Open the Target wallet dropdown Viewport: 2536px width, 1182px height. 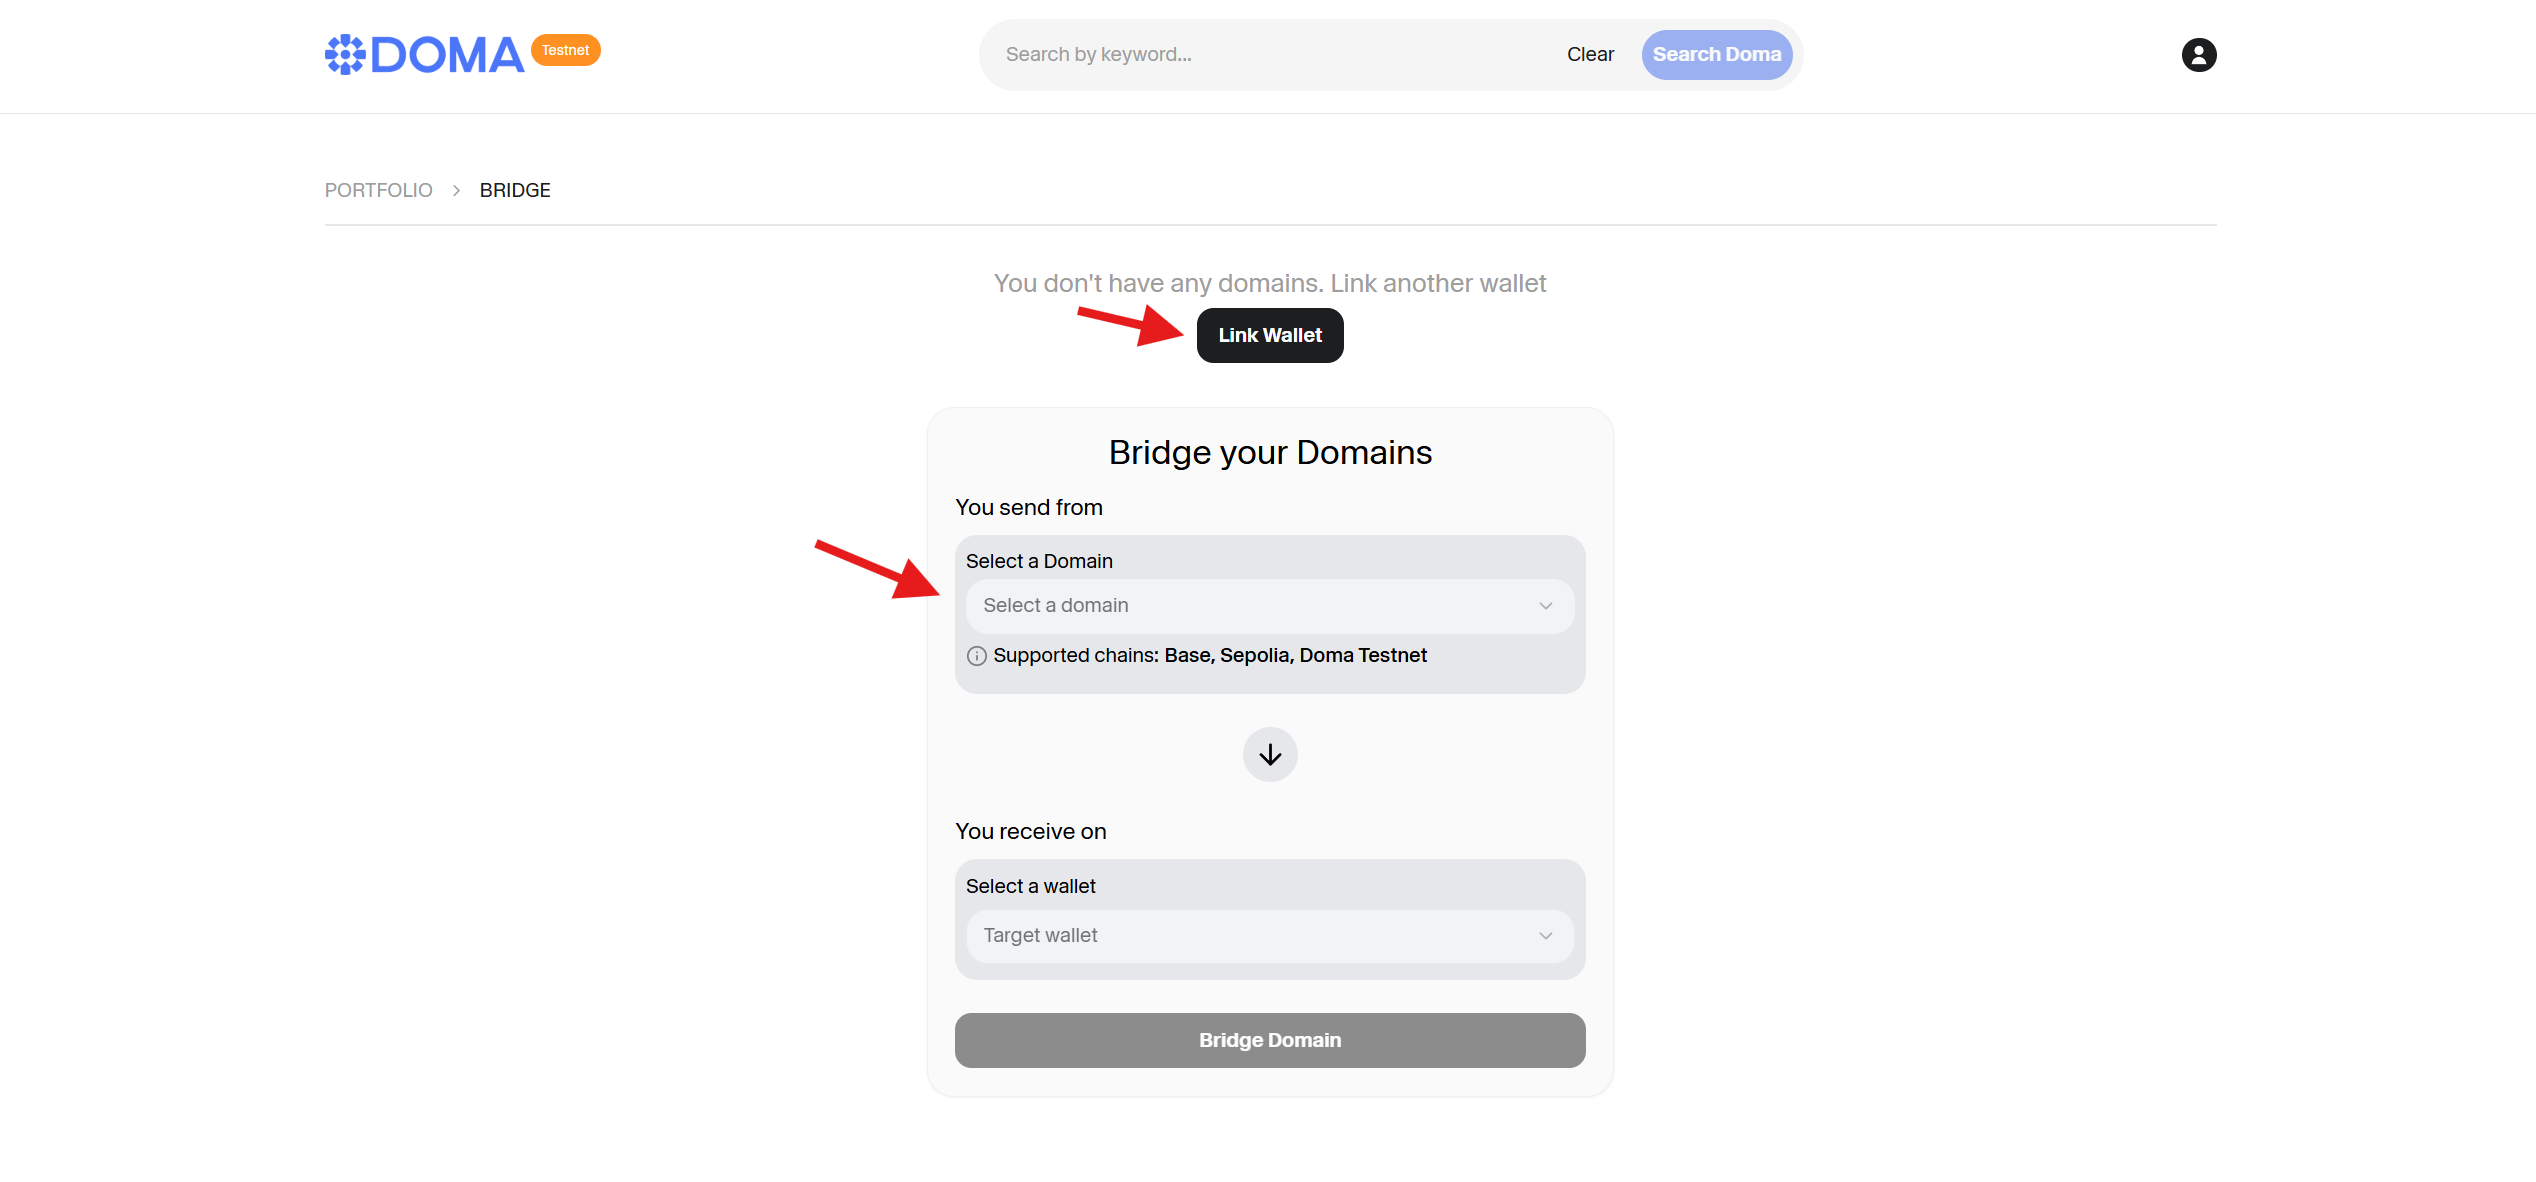click(x=1268, y=936)
